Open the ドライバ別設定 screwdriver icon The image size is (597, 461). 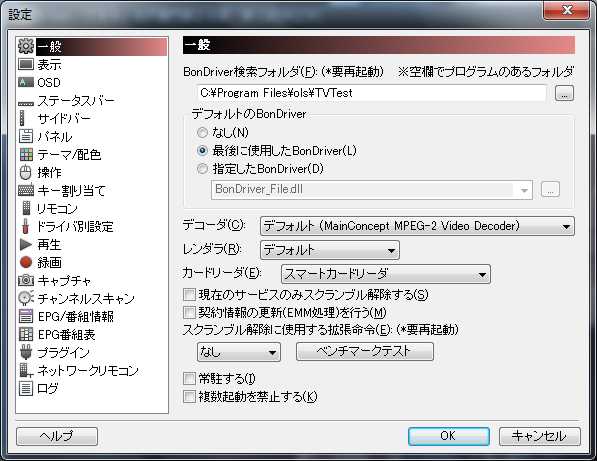point(26,226)
